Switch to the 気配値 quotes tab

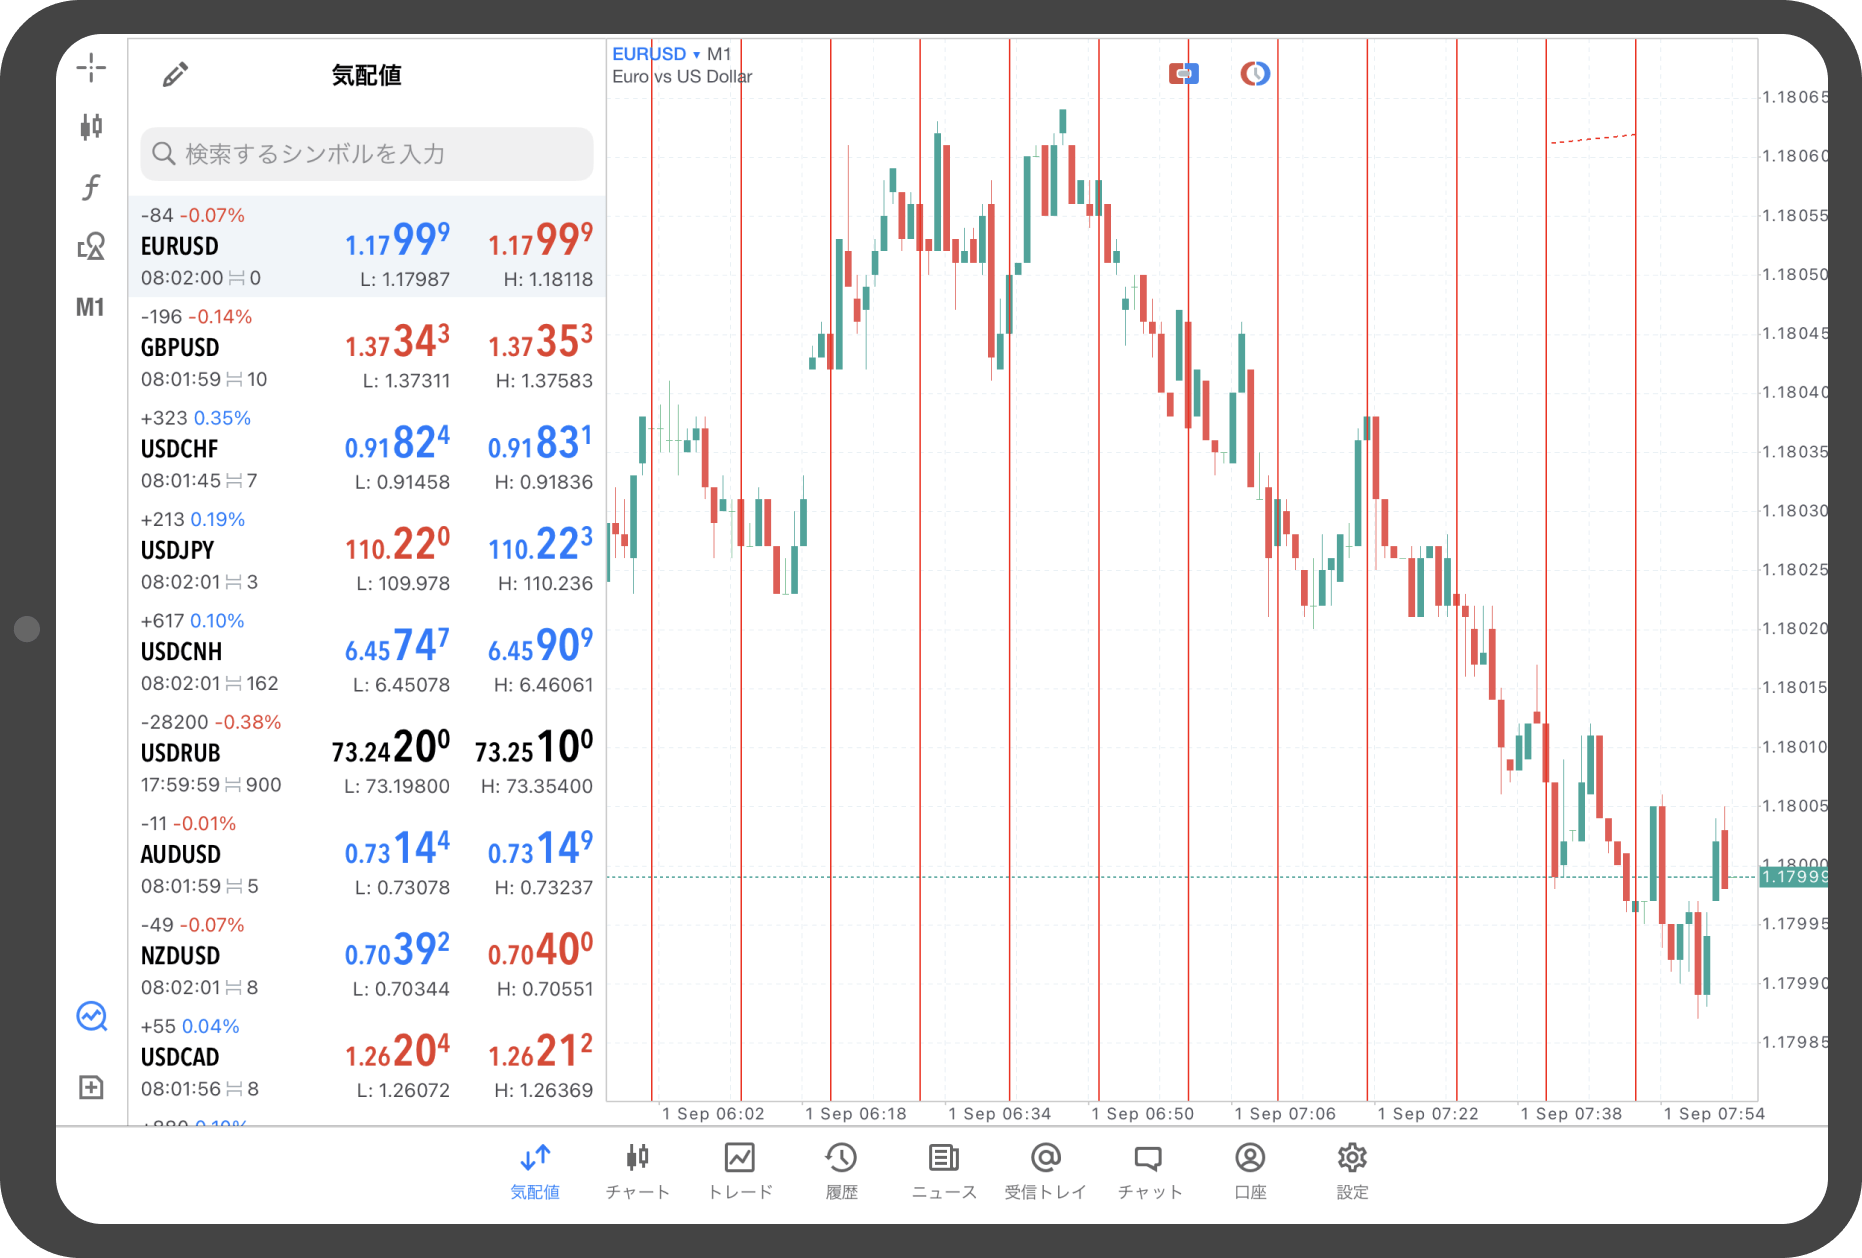point(535,1172)
